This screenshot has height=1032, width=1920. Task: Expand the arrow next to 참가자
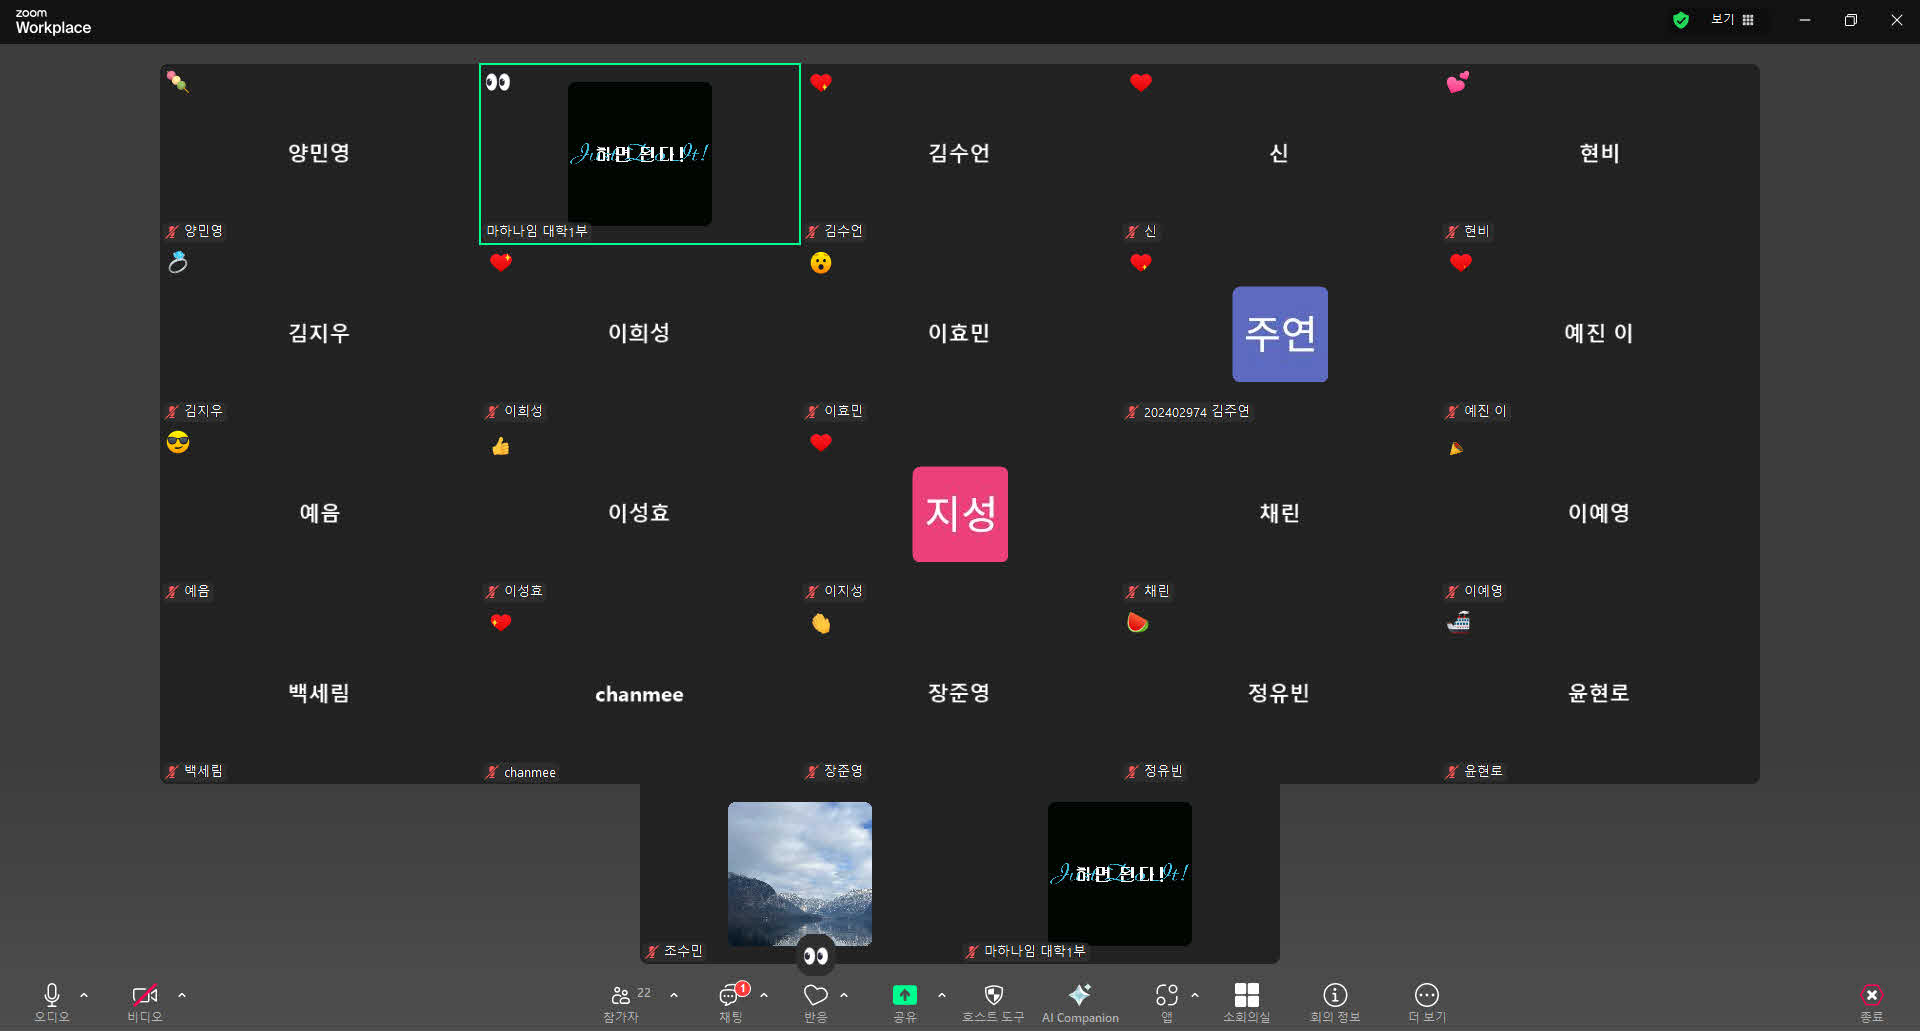[674, 995]
